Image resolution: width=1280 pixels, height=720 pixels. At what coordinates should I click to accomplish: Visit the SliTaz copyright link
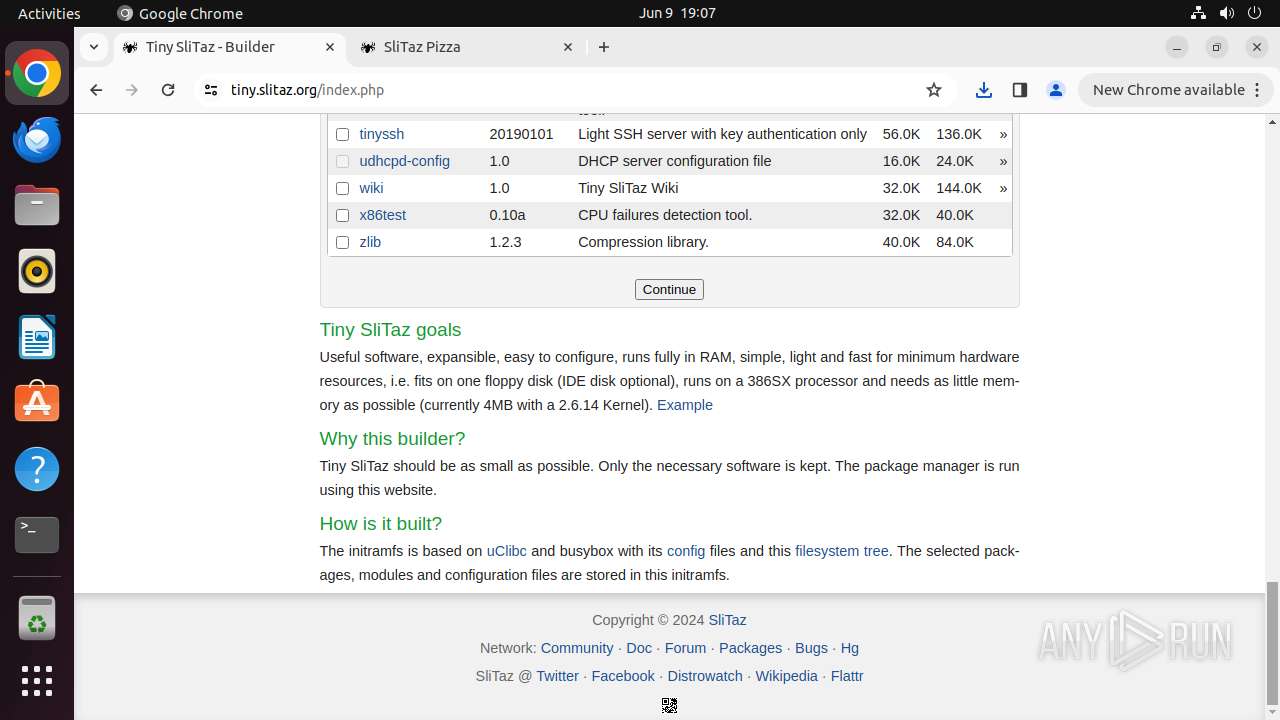tap(727, 620)
